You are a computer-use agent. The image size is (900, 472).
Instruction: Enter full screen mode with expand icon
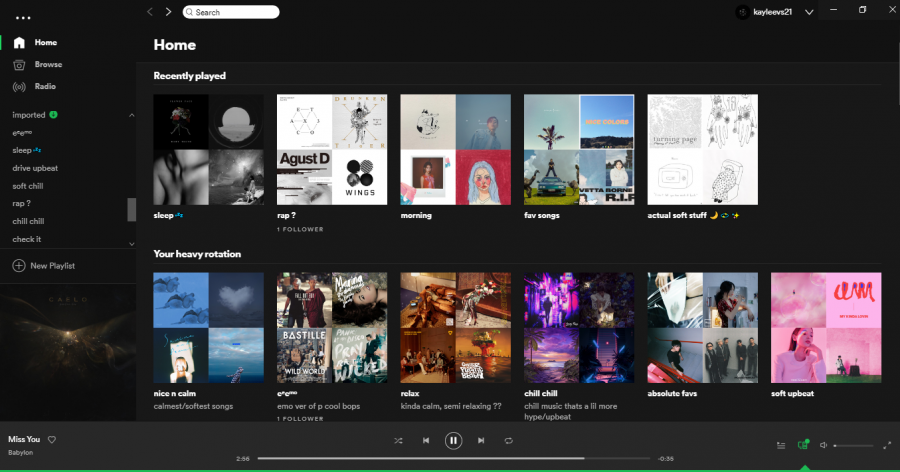coord(887,445)
